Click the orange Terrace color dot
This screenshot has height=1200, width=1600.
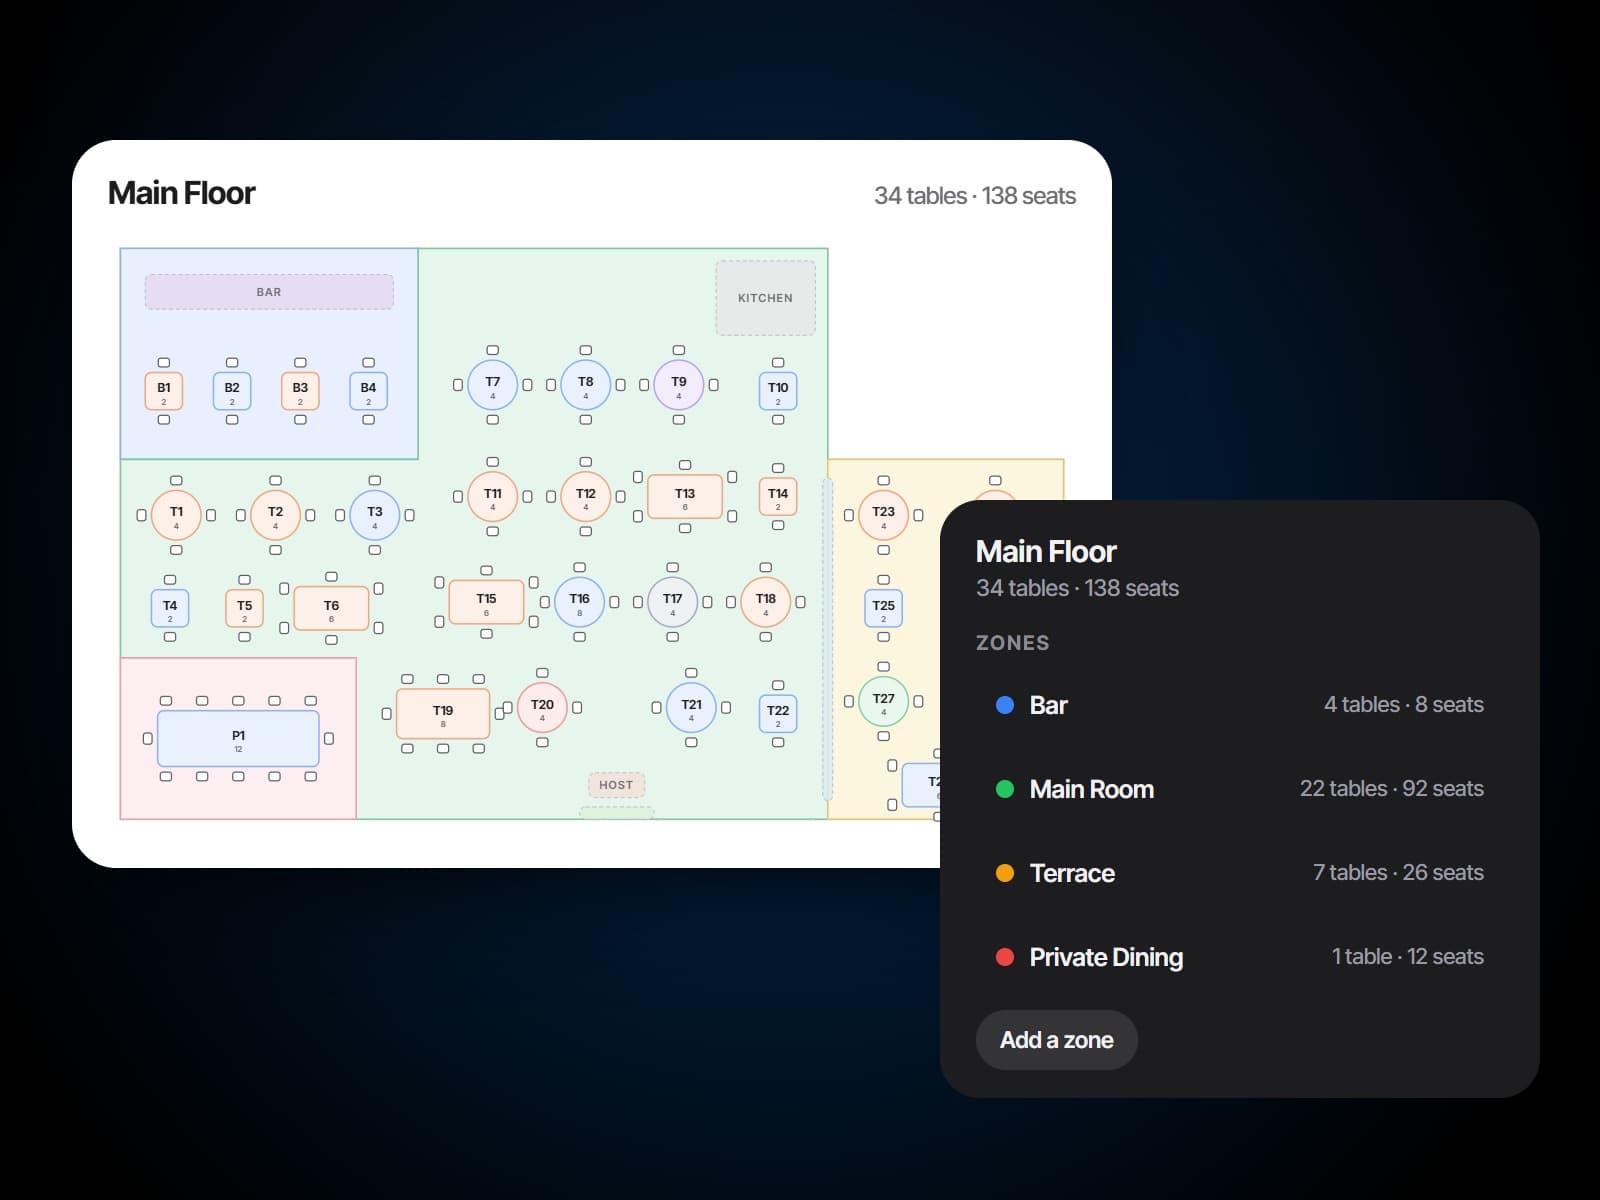1005,873
